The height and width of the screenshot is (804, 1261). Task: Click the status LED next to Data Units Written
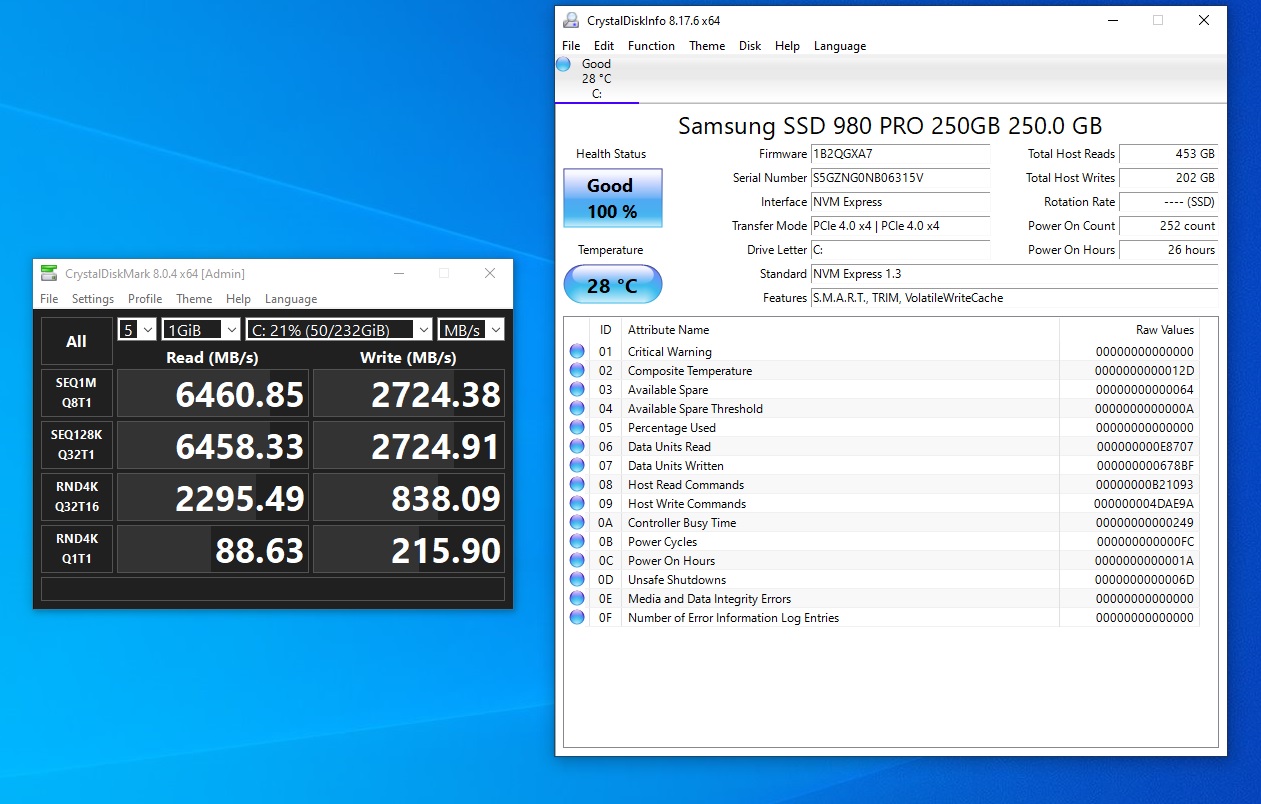click(x=577, y=465)
